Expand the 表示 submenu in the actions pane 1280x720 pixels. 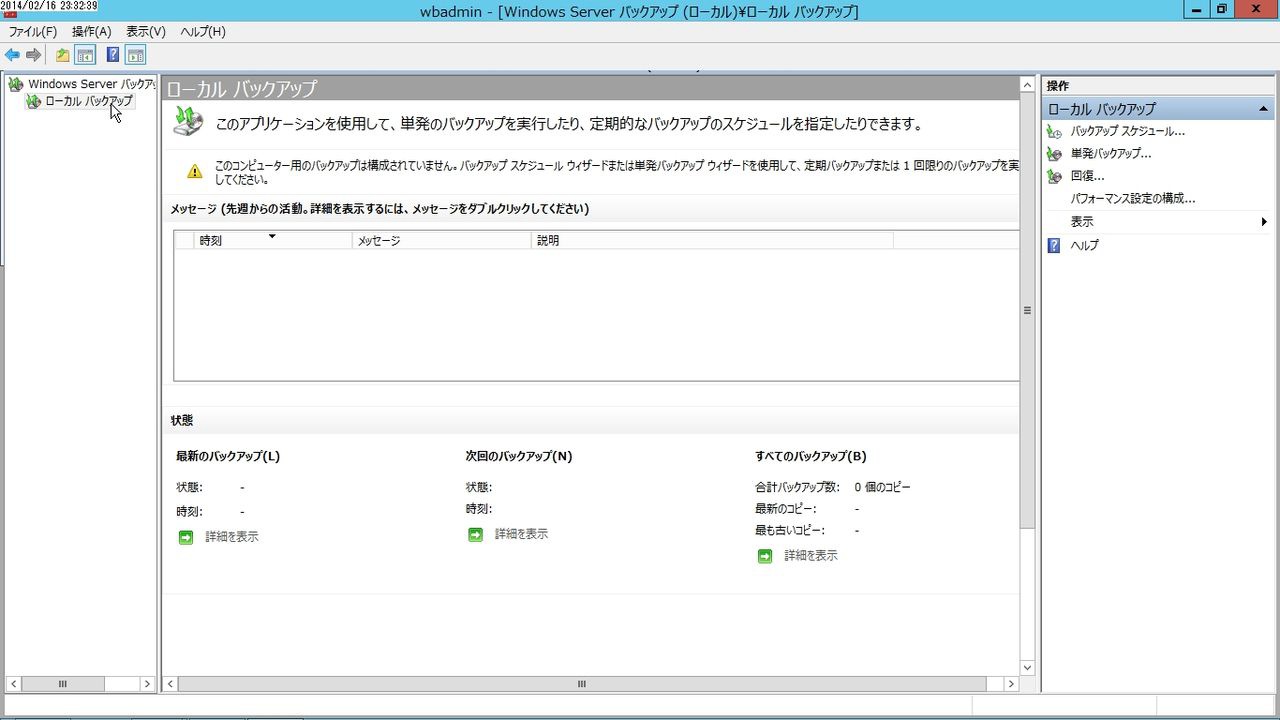[x=1156, y=222]
